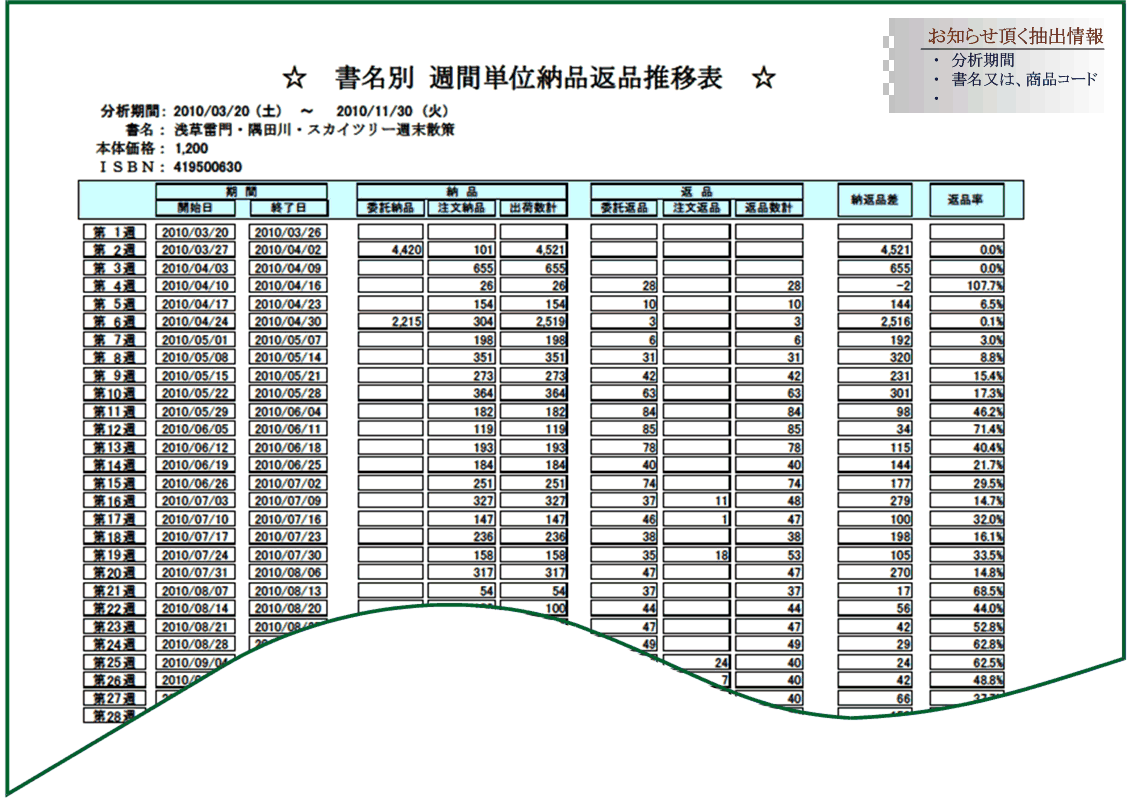The width and height of the screenshot is (1131, 802).
Task: Click the 注文返品 value 11 in week 16
Action: click(696, 501)
